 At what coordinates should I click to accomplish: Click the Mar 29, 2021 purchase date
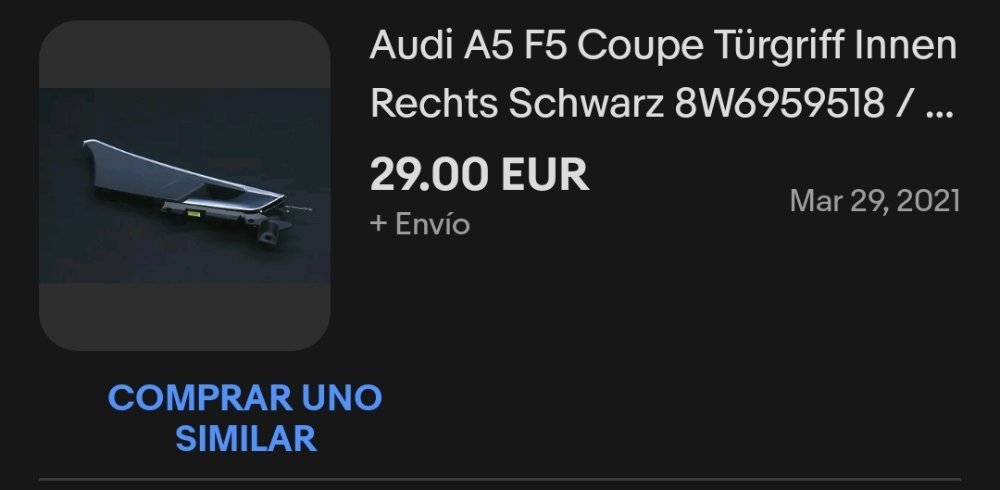coord(874,201)
